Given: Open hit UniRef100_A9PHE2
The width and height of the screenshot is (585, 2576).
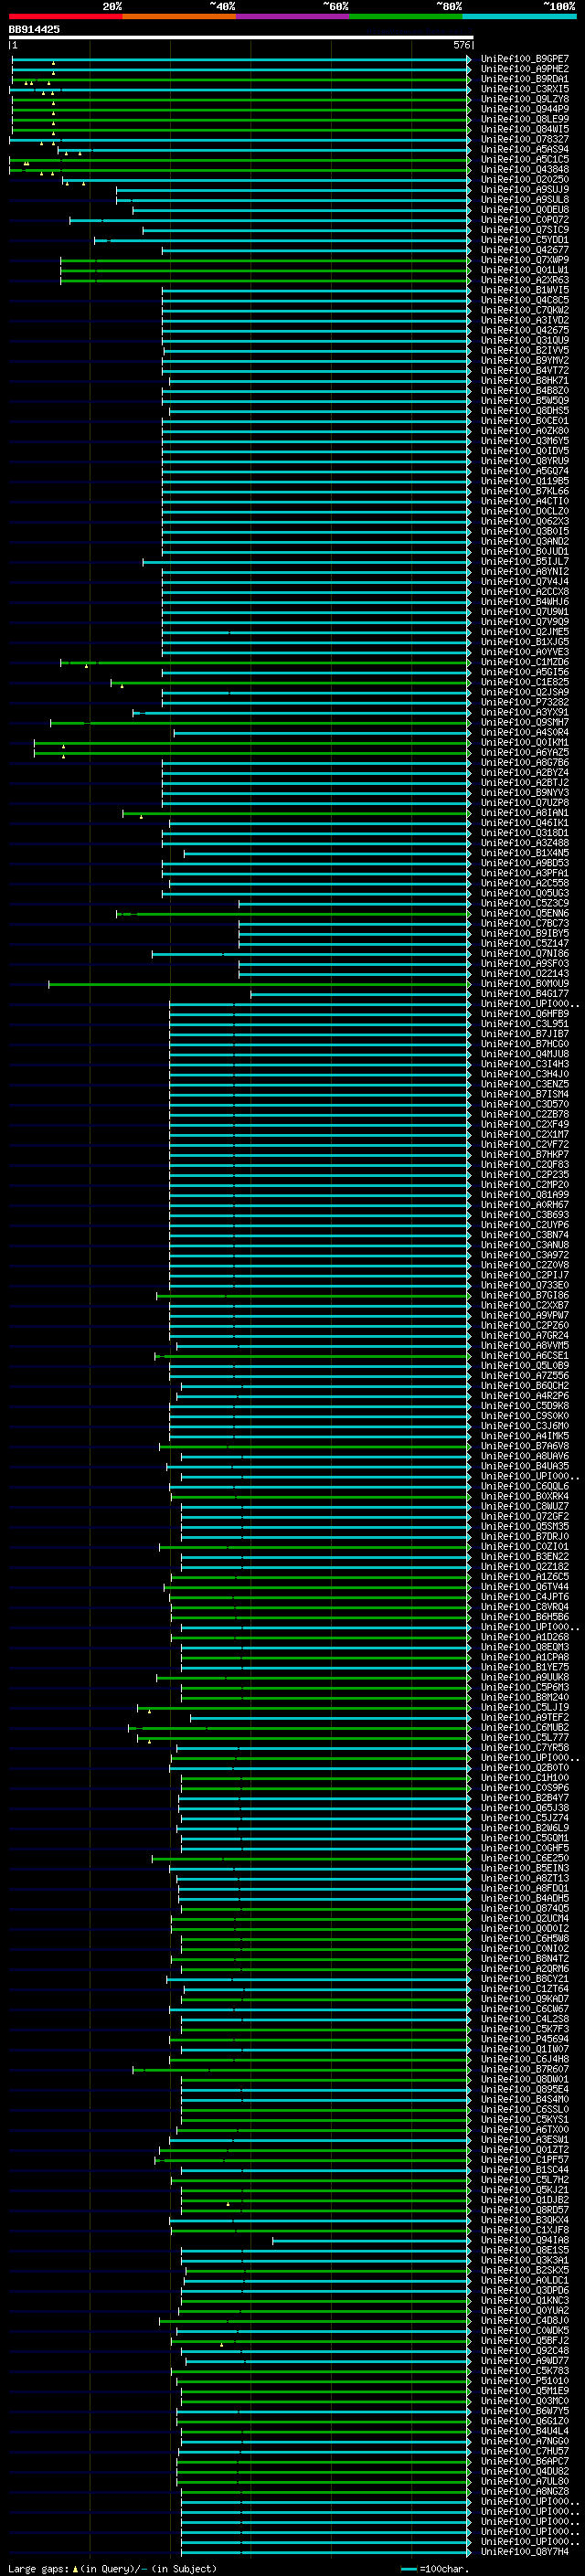Looking at the screenshot, I should point(525,69).
